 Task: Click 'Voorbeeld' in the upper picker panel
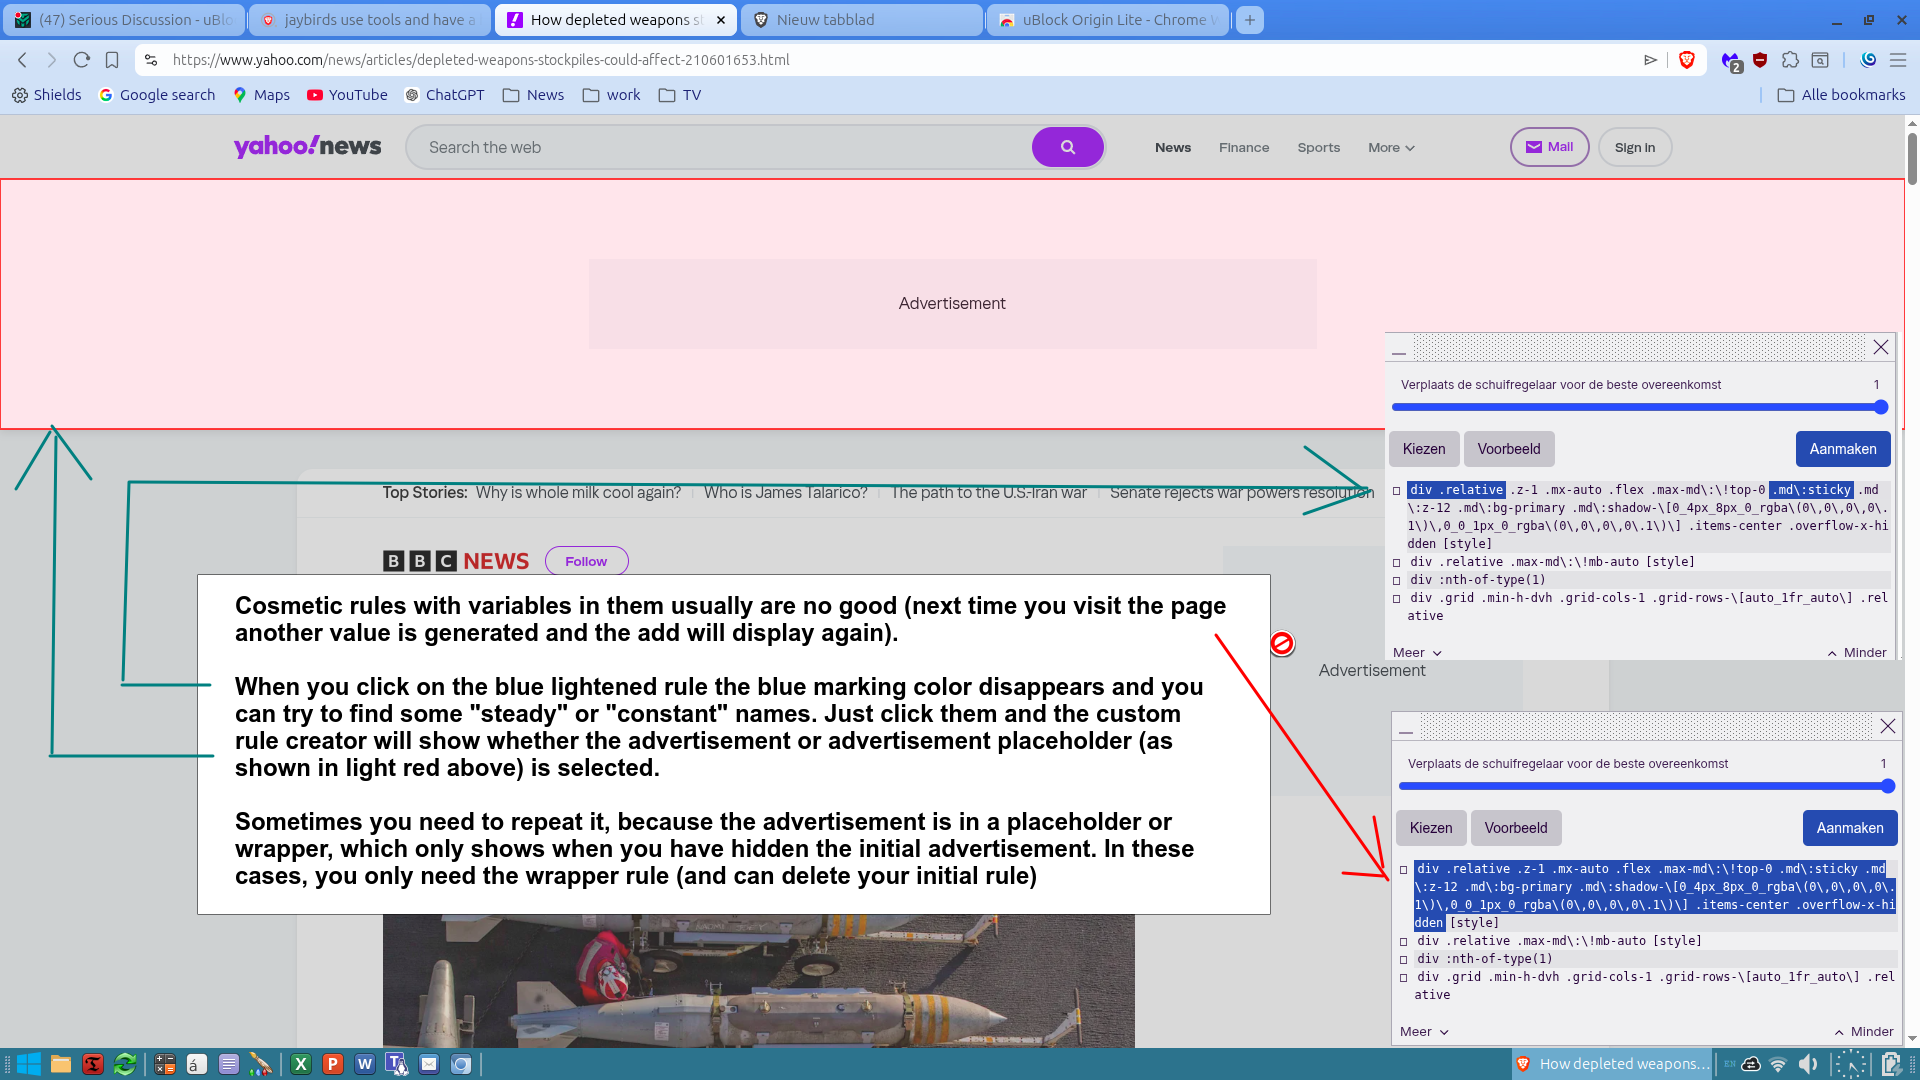(1508, 449)
